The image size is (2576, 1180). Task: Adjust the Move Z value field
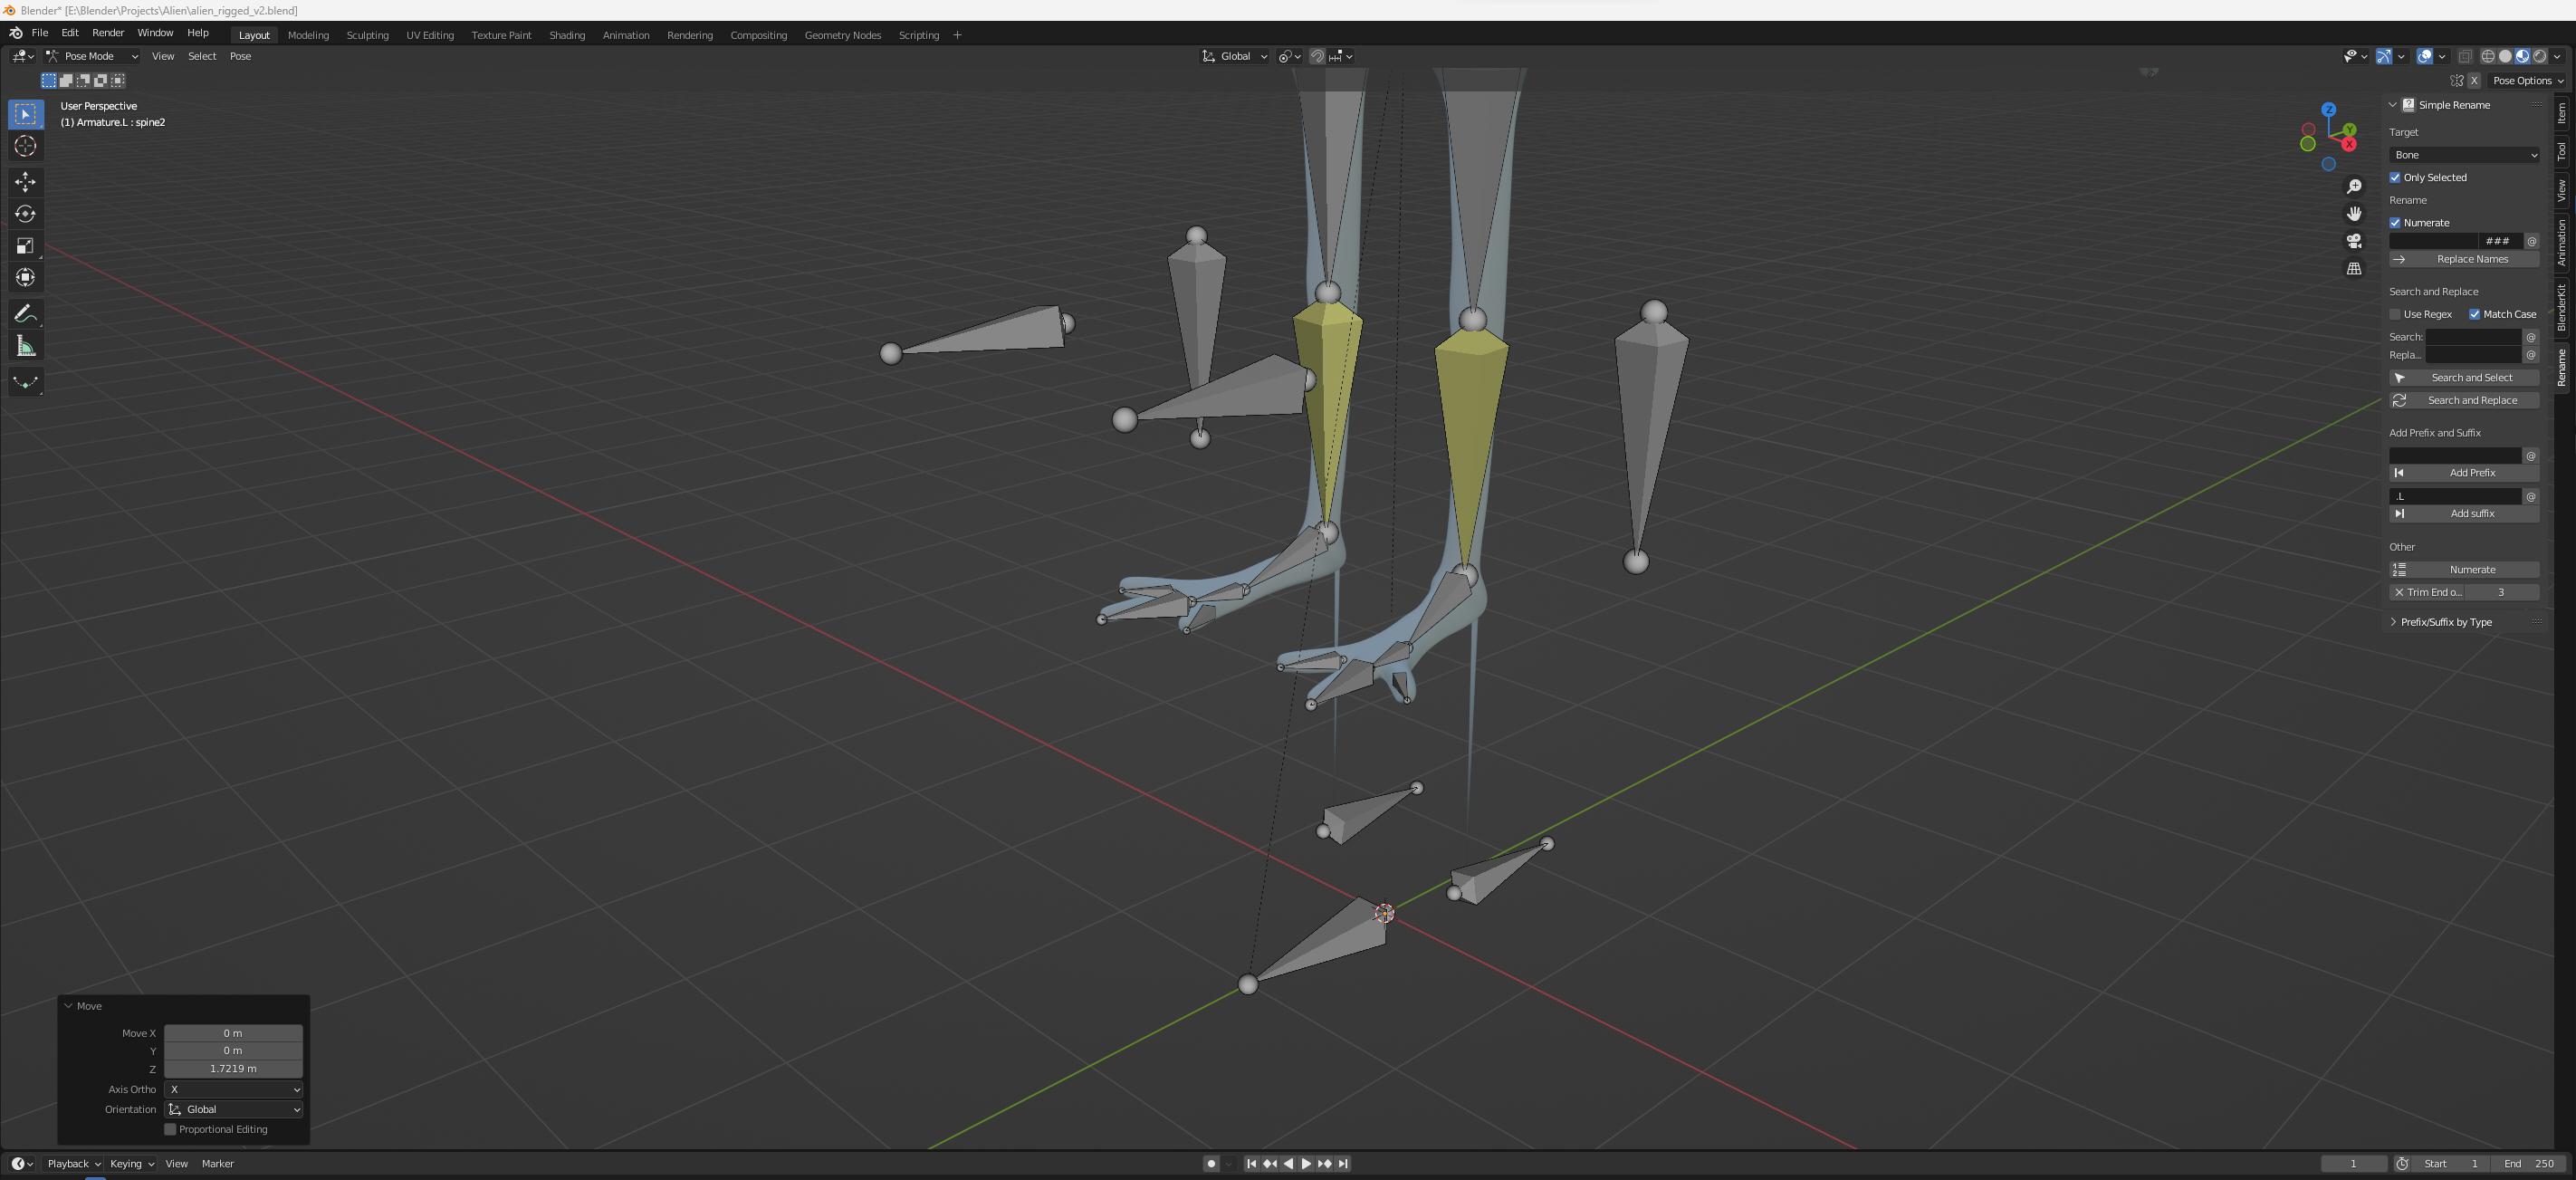[x=233, y=1068]
